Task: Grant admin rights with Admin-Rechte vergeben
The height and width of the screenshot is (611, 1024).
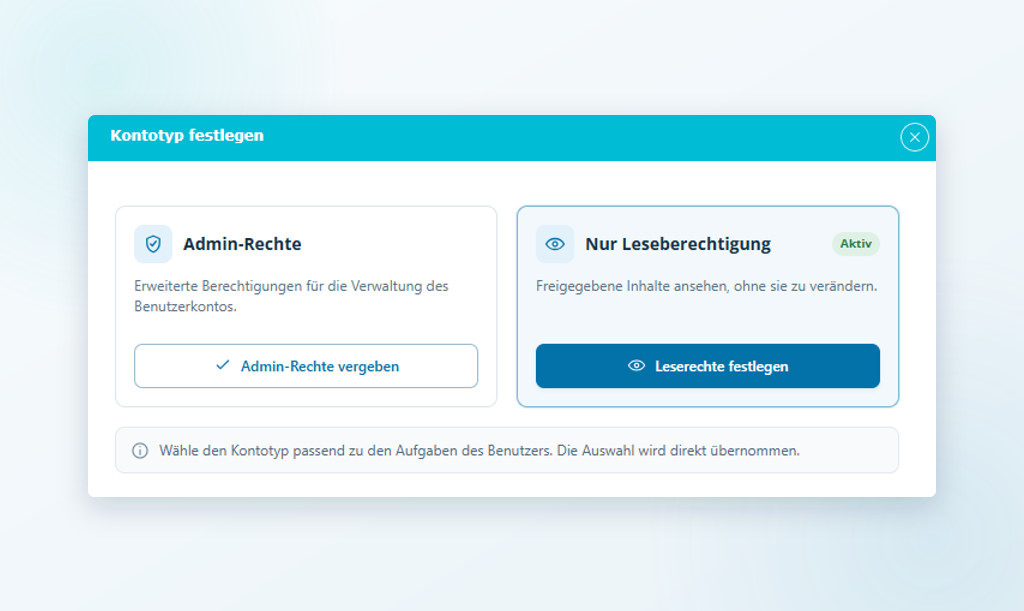Action: pyautogui.click(x=306, y=366)
